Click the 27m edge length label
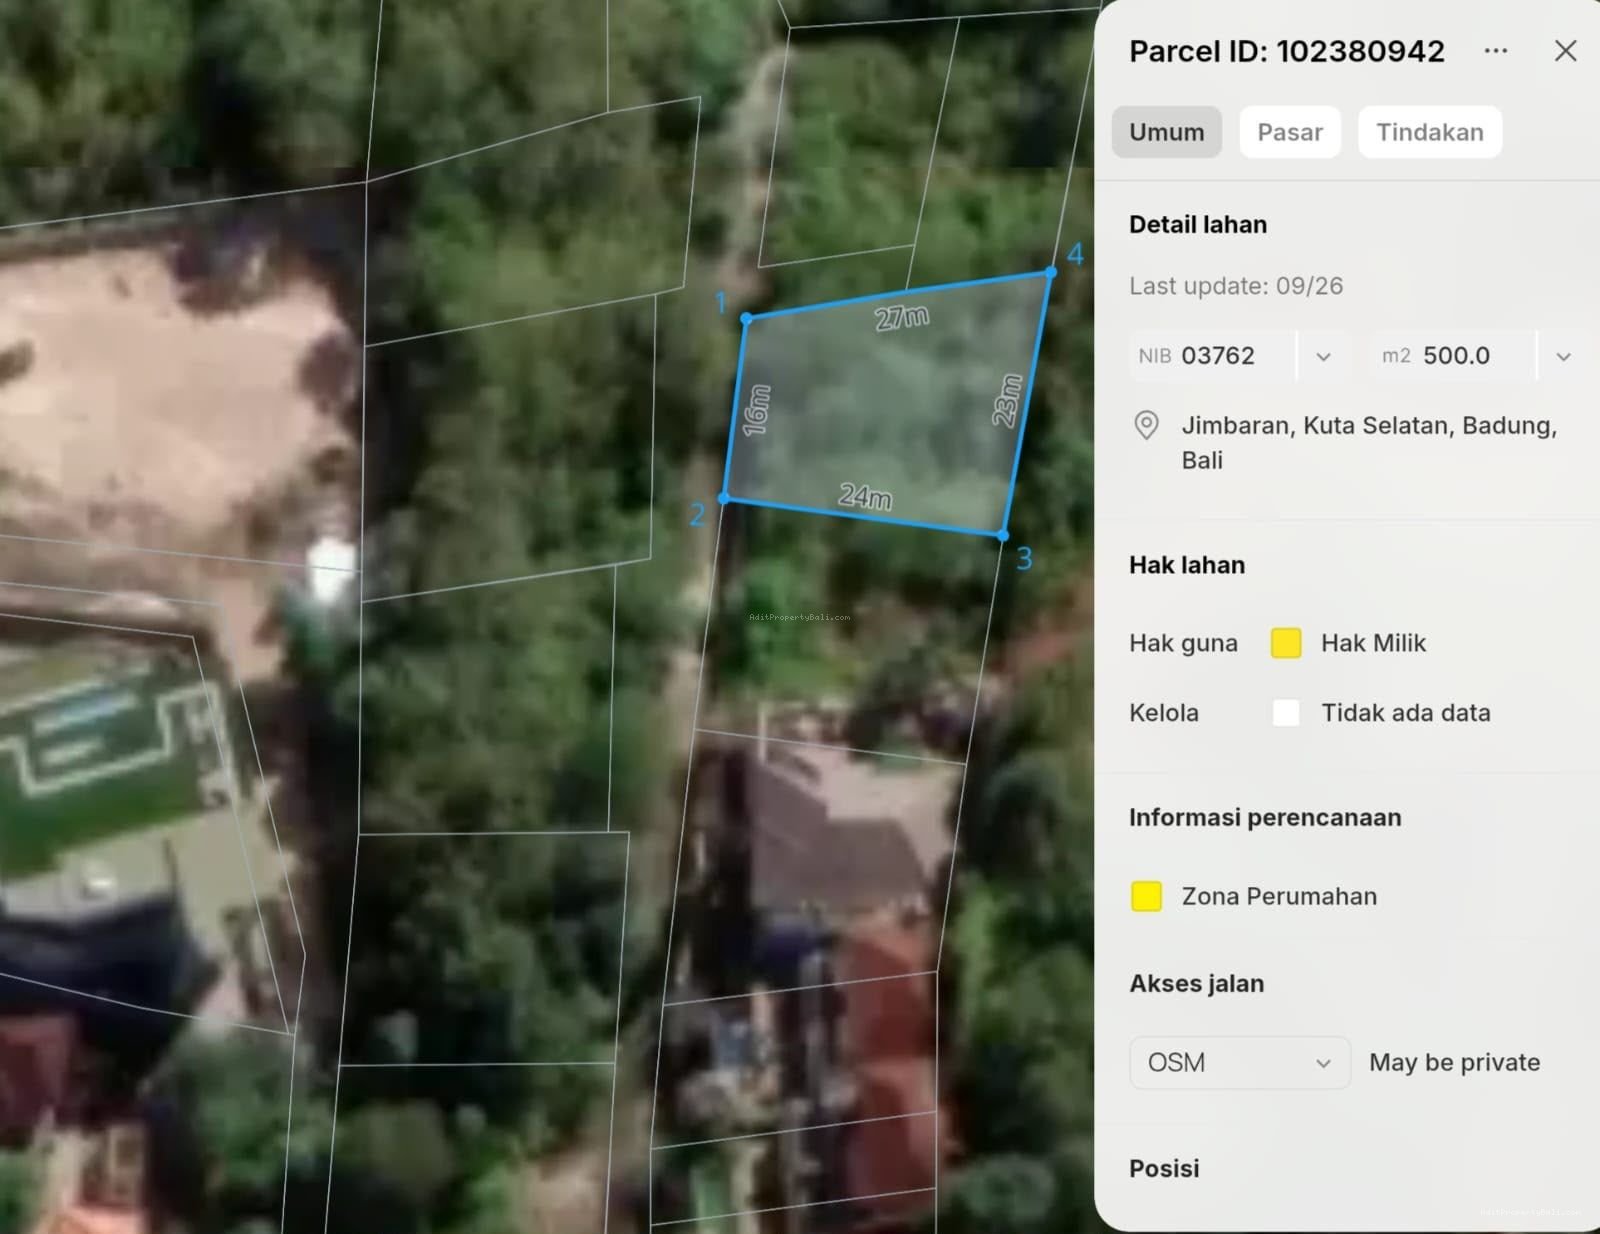Screen dimensions: 1600x1234 pyautogui.click(x=901, y=318)
